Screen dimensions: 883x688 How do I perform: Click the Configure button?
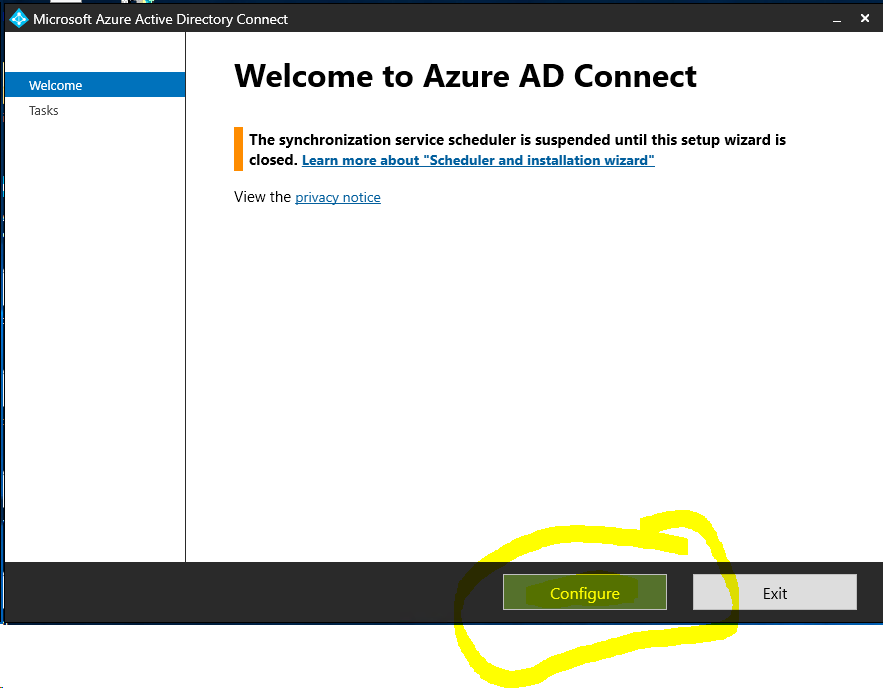coord(585,592)
